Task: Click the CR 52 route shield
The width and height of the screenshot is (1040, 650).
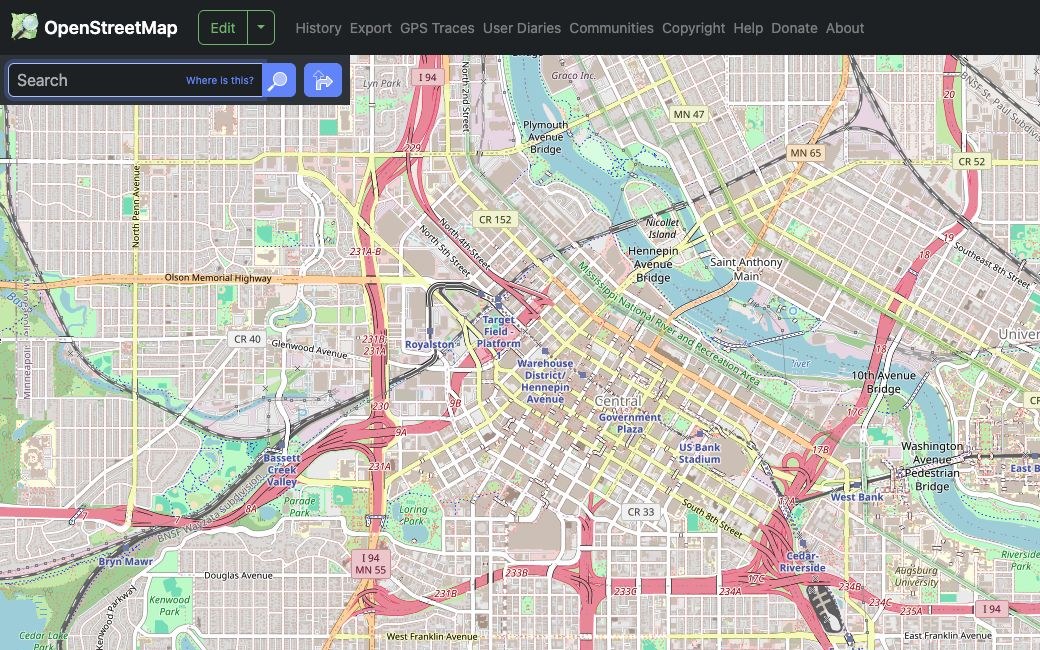Action: (x=972, y=161)
